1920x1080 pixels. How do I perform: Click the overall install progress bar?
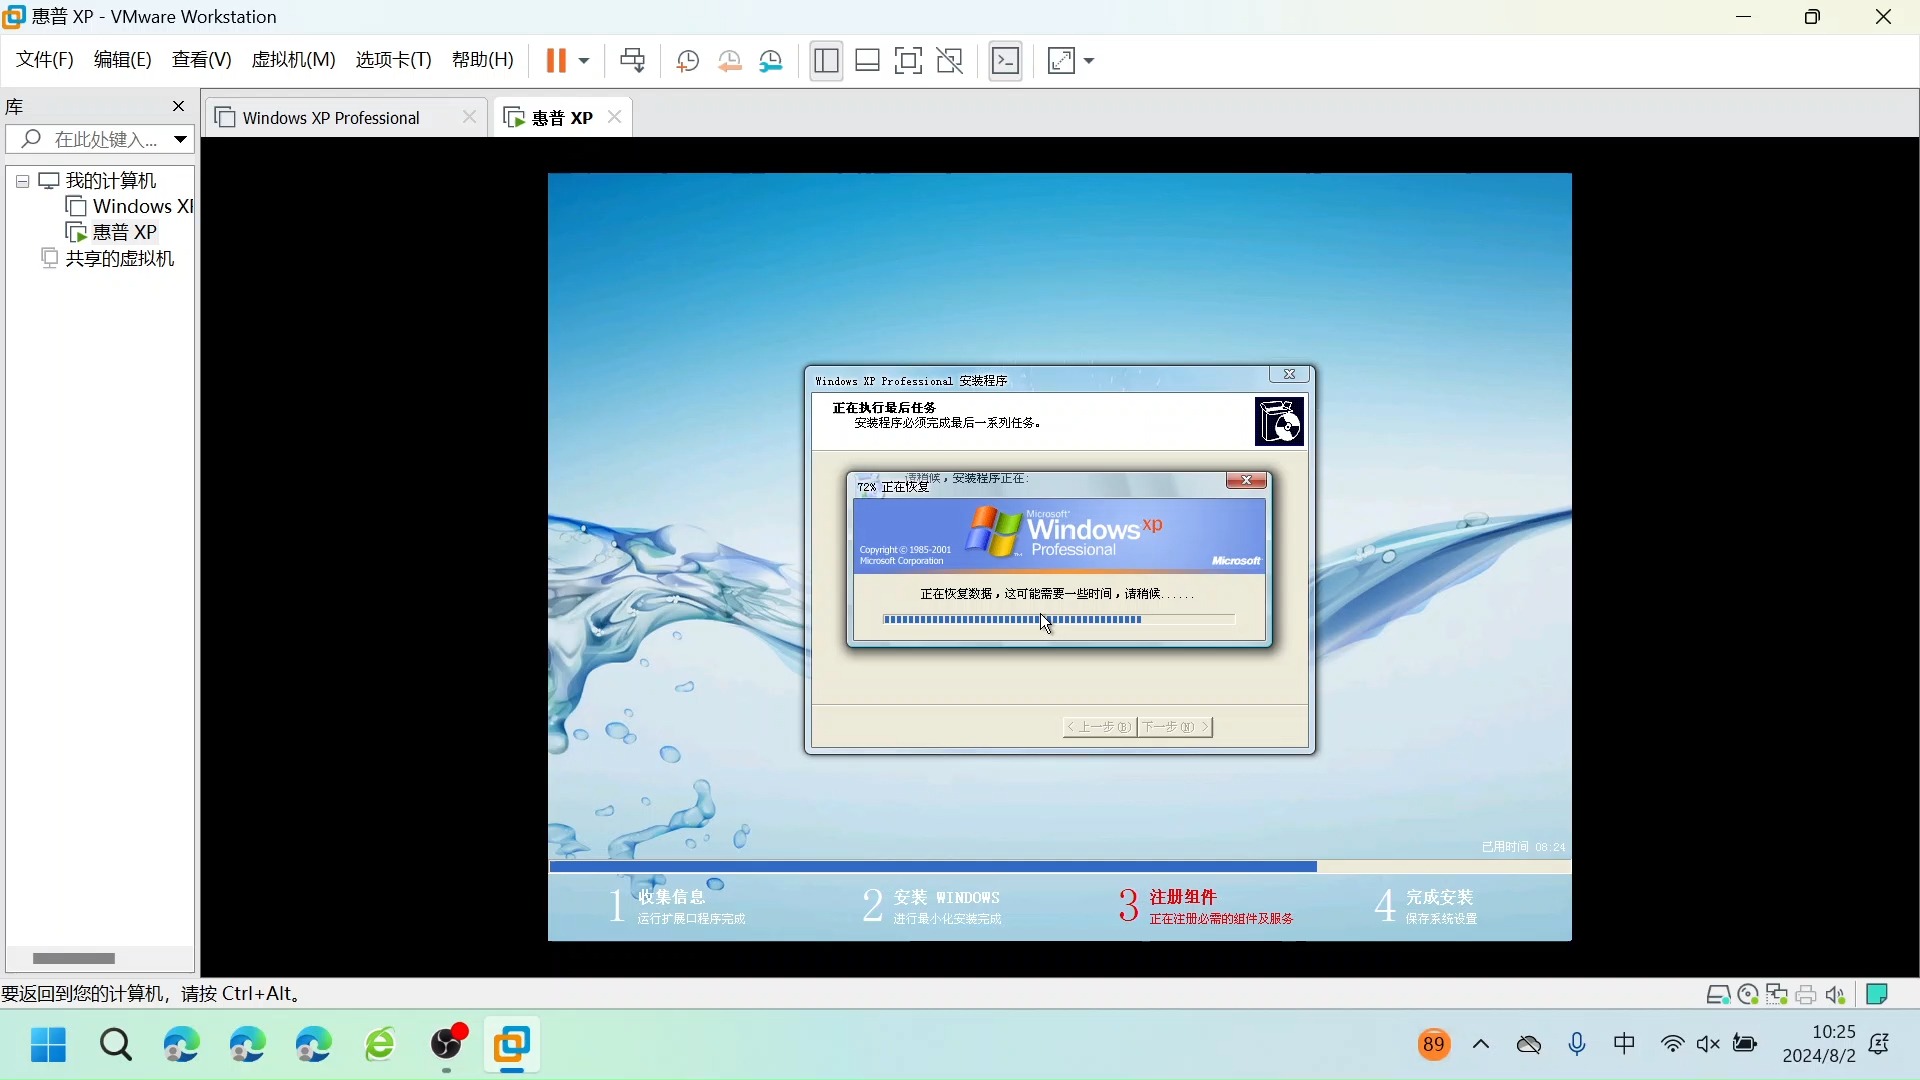click(1060, 867)
